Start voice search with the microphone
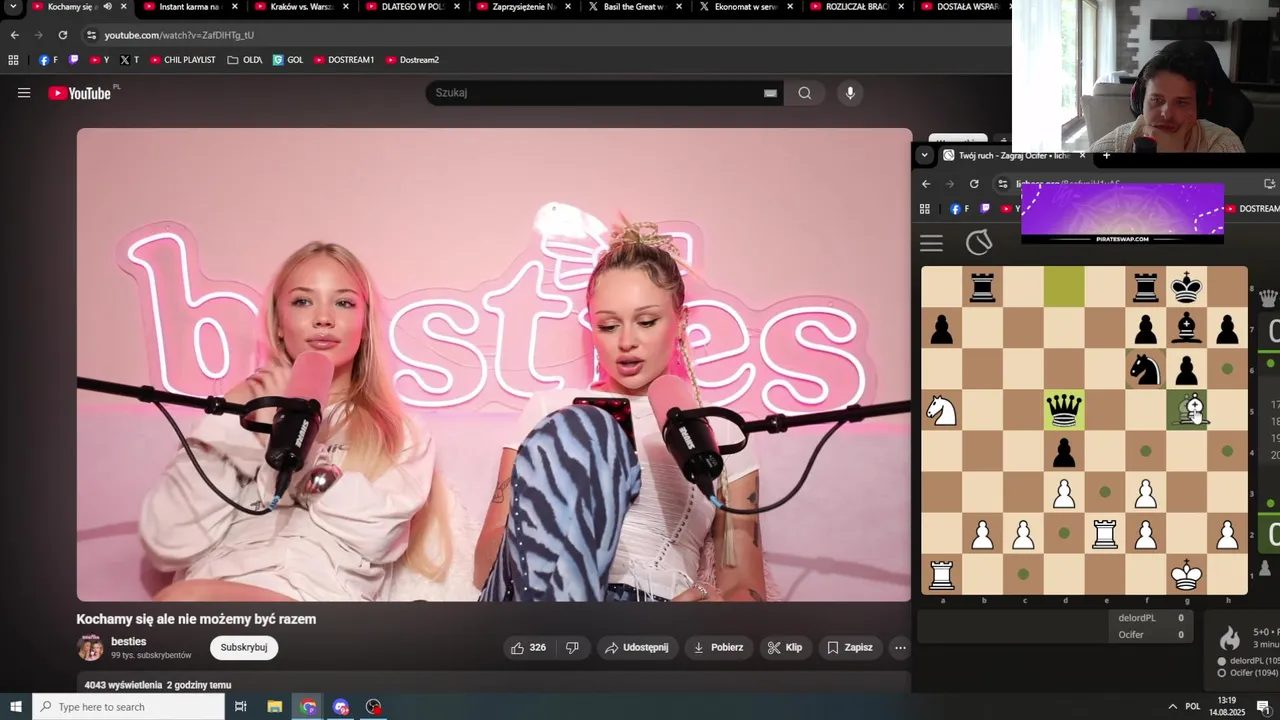 [x=850, y=93]
